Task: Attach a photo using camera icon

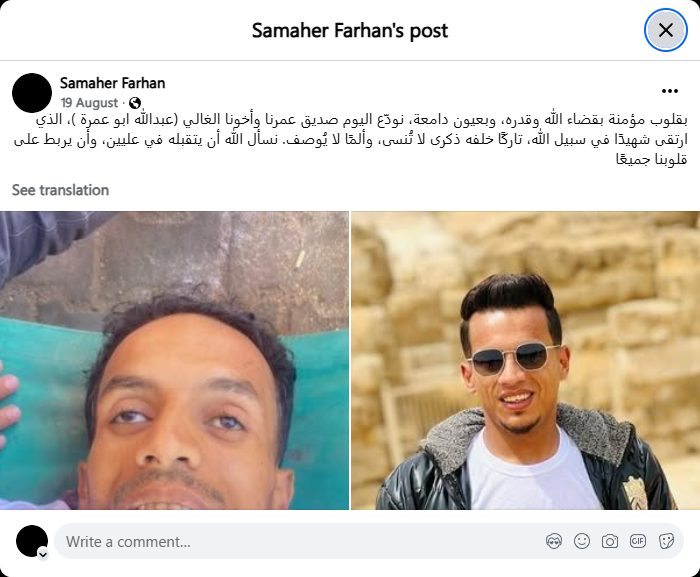Action: pyautogui.click(x=610, y=541)
